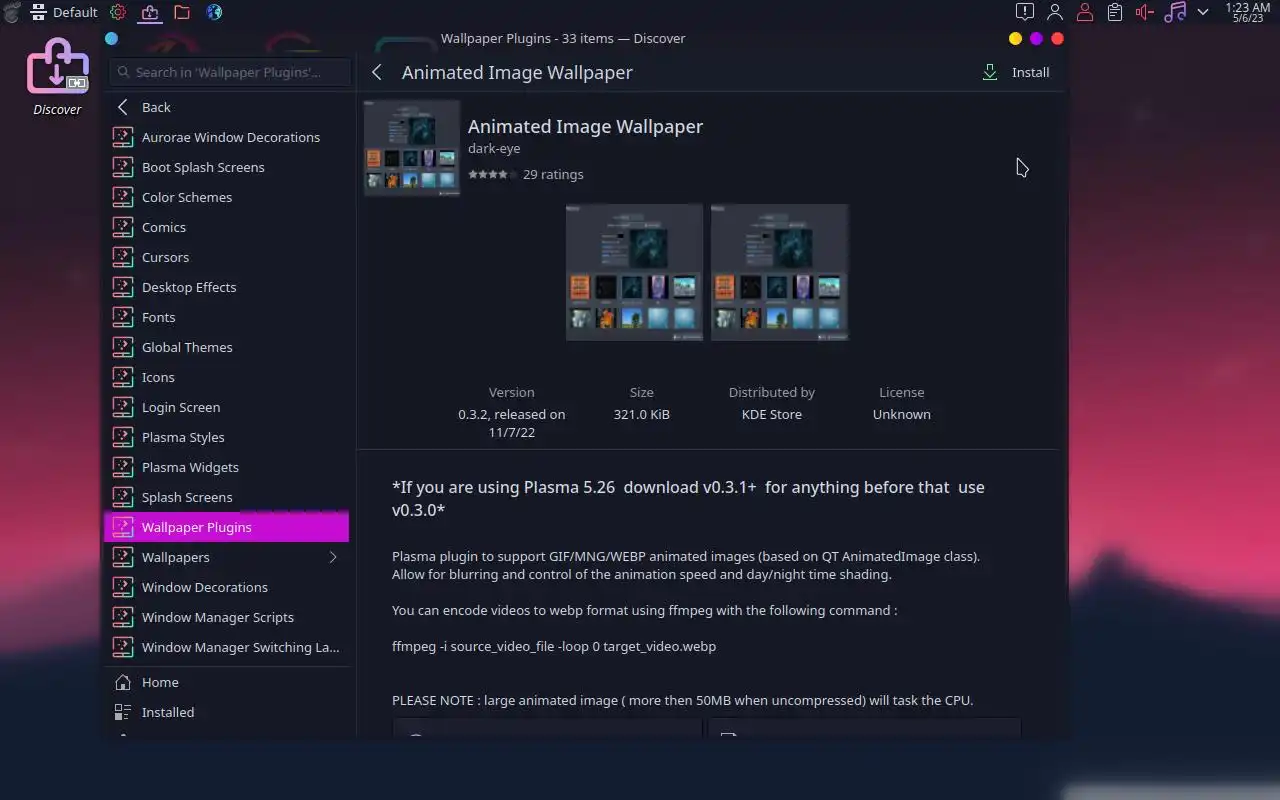Click the Unknown license value
Viewport: 1280px width, 800px height.
(x=902, y=414)
